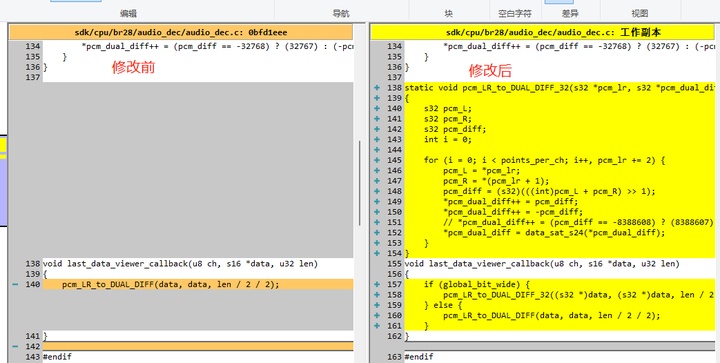Click the minus marker beside line 142
This screenshot has width=720, height=363.
15,346
